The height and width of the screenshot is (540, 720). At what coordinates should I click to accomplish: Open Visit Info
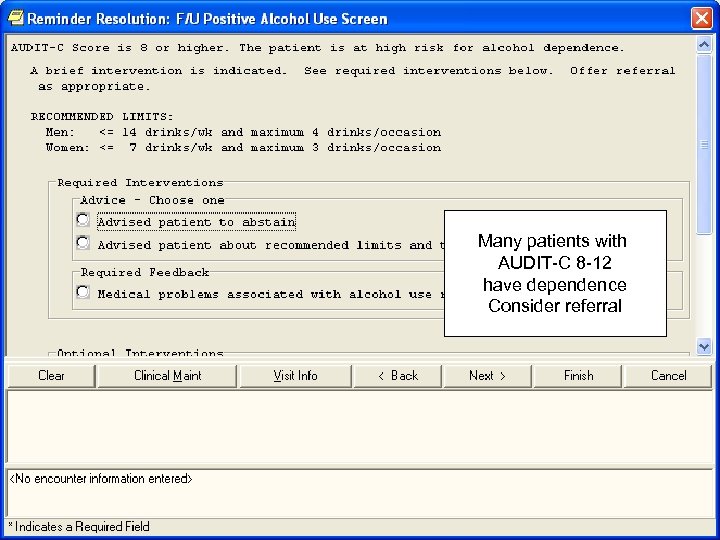coord(295,376)
